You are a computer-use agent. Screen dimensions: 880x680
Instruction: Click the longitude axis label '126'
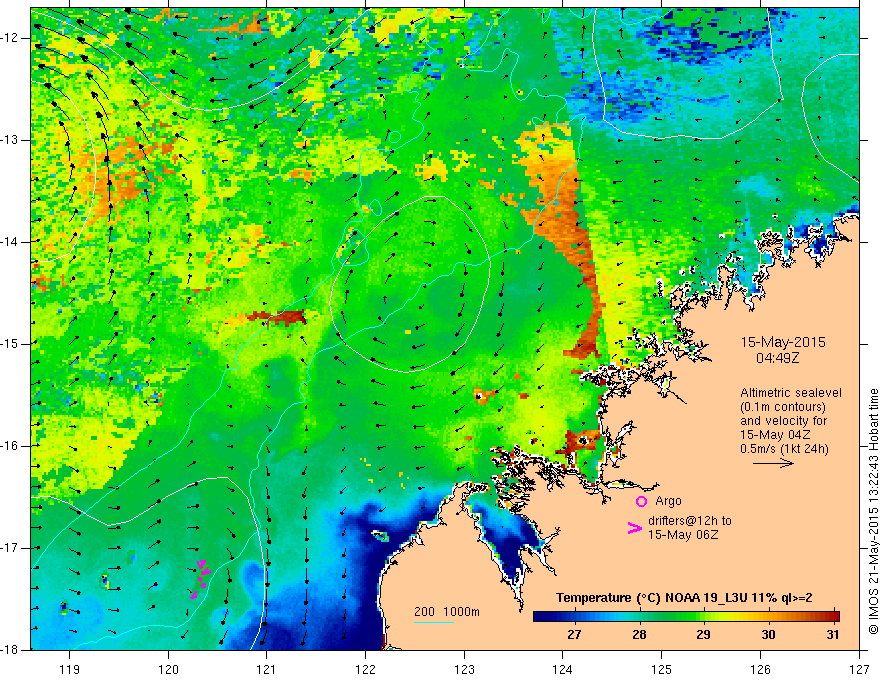pos(760,669)
